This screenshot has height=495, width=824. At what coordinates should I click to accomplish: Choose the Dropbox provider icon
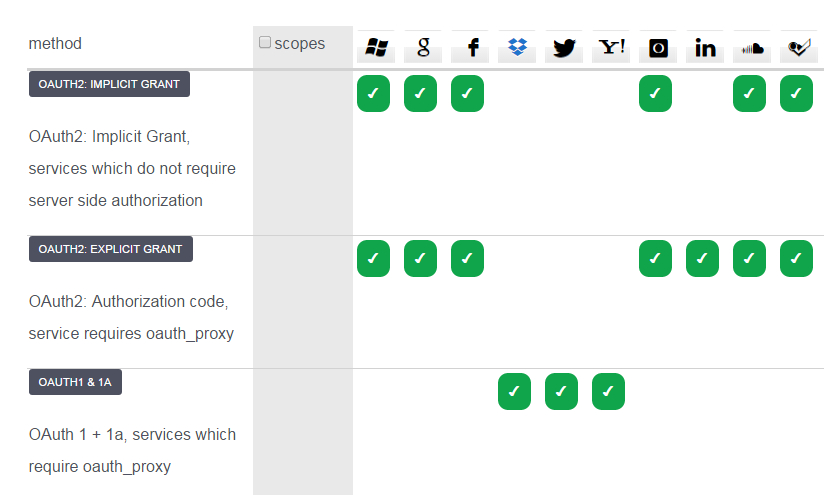click(517, 47)
